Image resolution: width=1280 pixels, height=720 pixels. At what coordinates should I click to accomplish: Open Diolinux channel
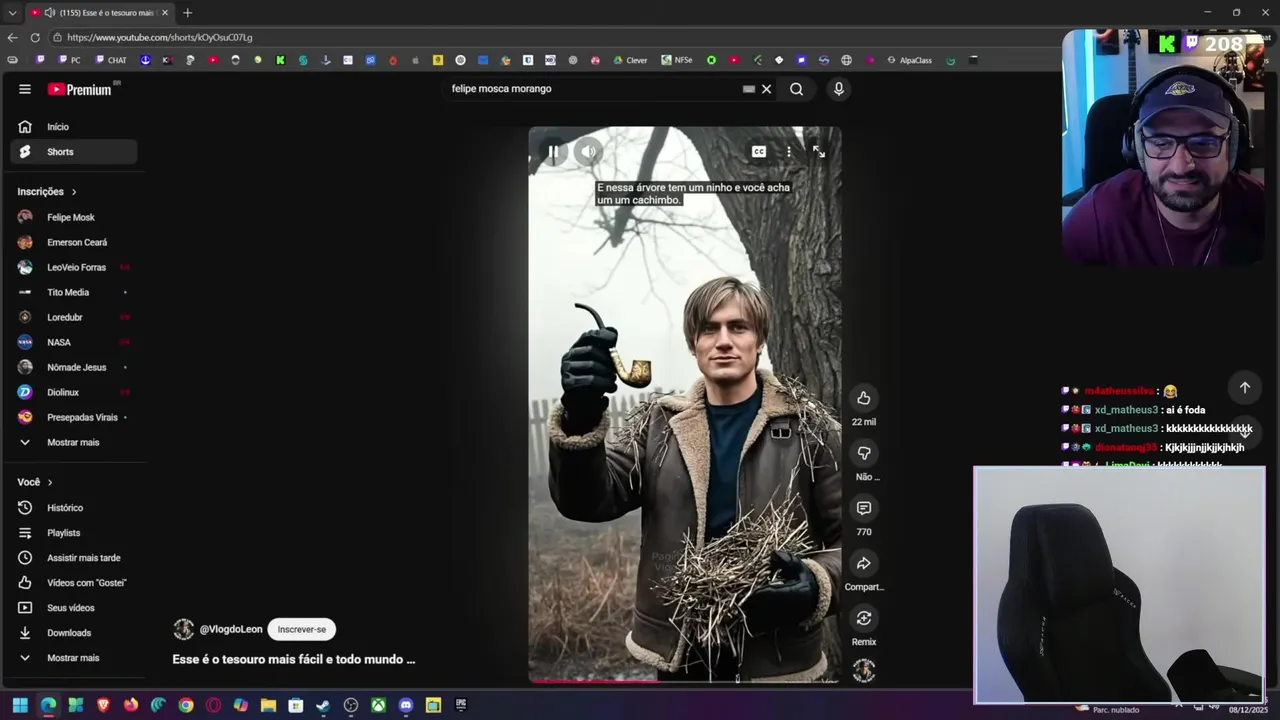[x=74, y=392]
